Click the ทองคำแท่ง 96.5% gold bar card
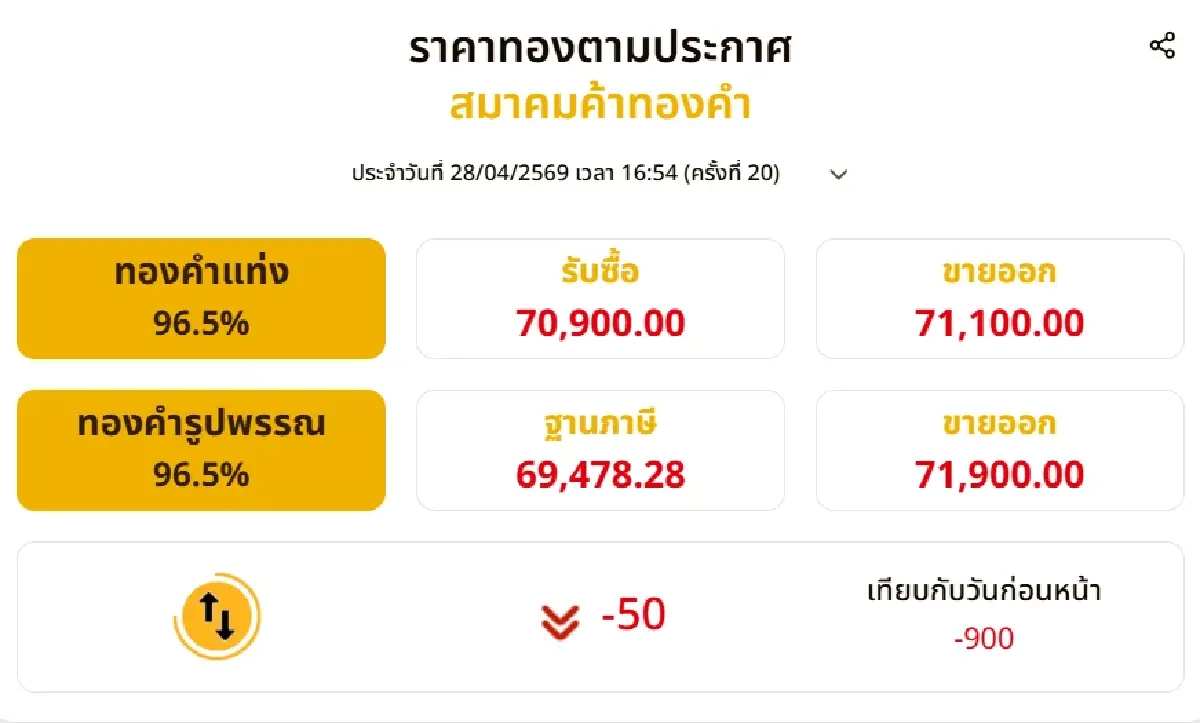 coord(200,297)
